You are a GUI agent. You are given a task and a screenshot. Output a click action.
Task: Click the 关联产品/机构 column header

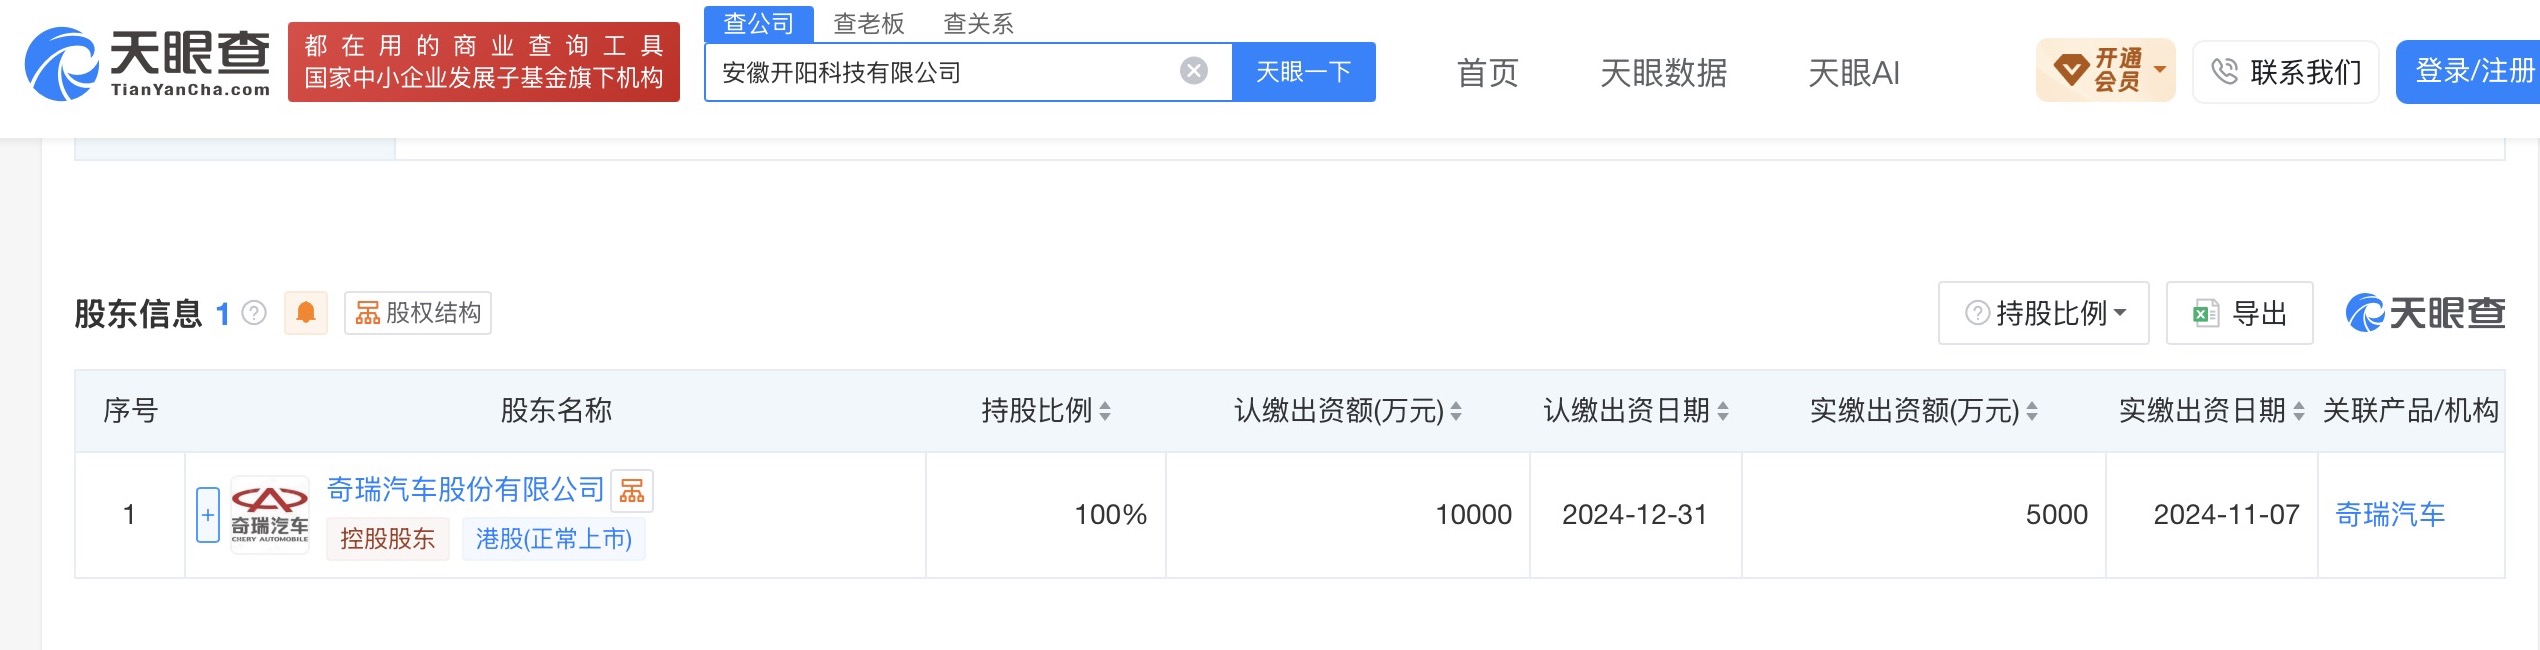click(2411, 411)
